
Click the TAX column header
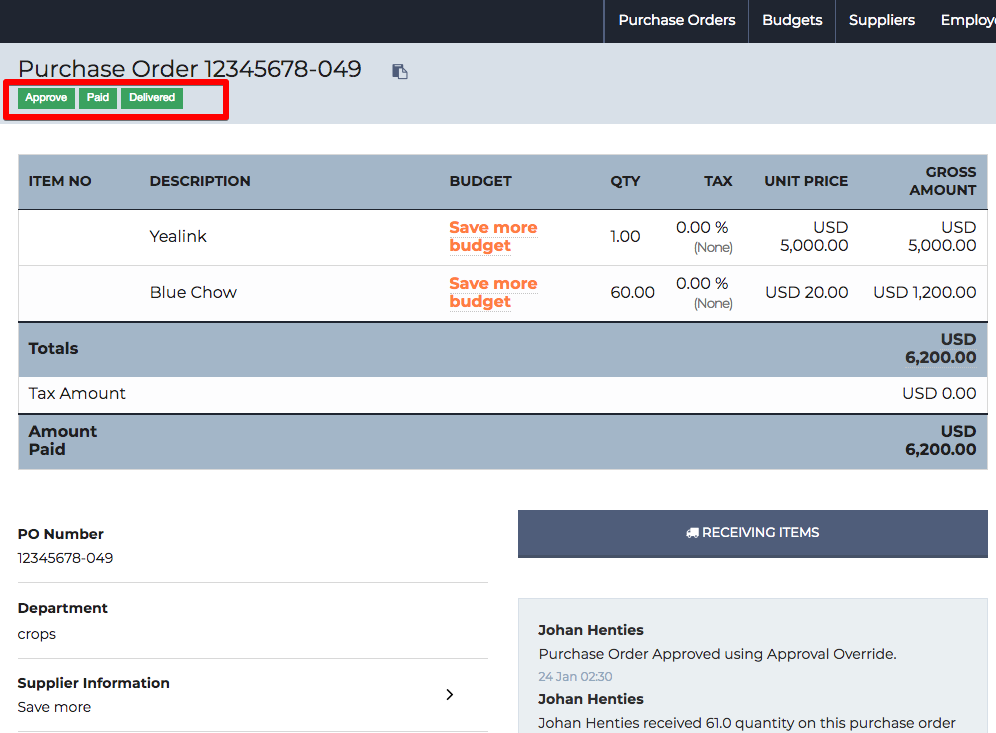click(718, 181)
